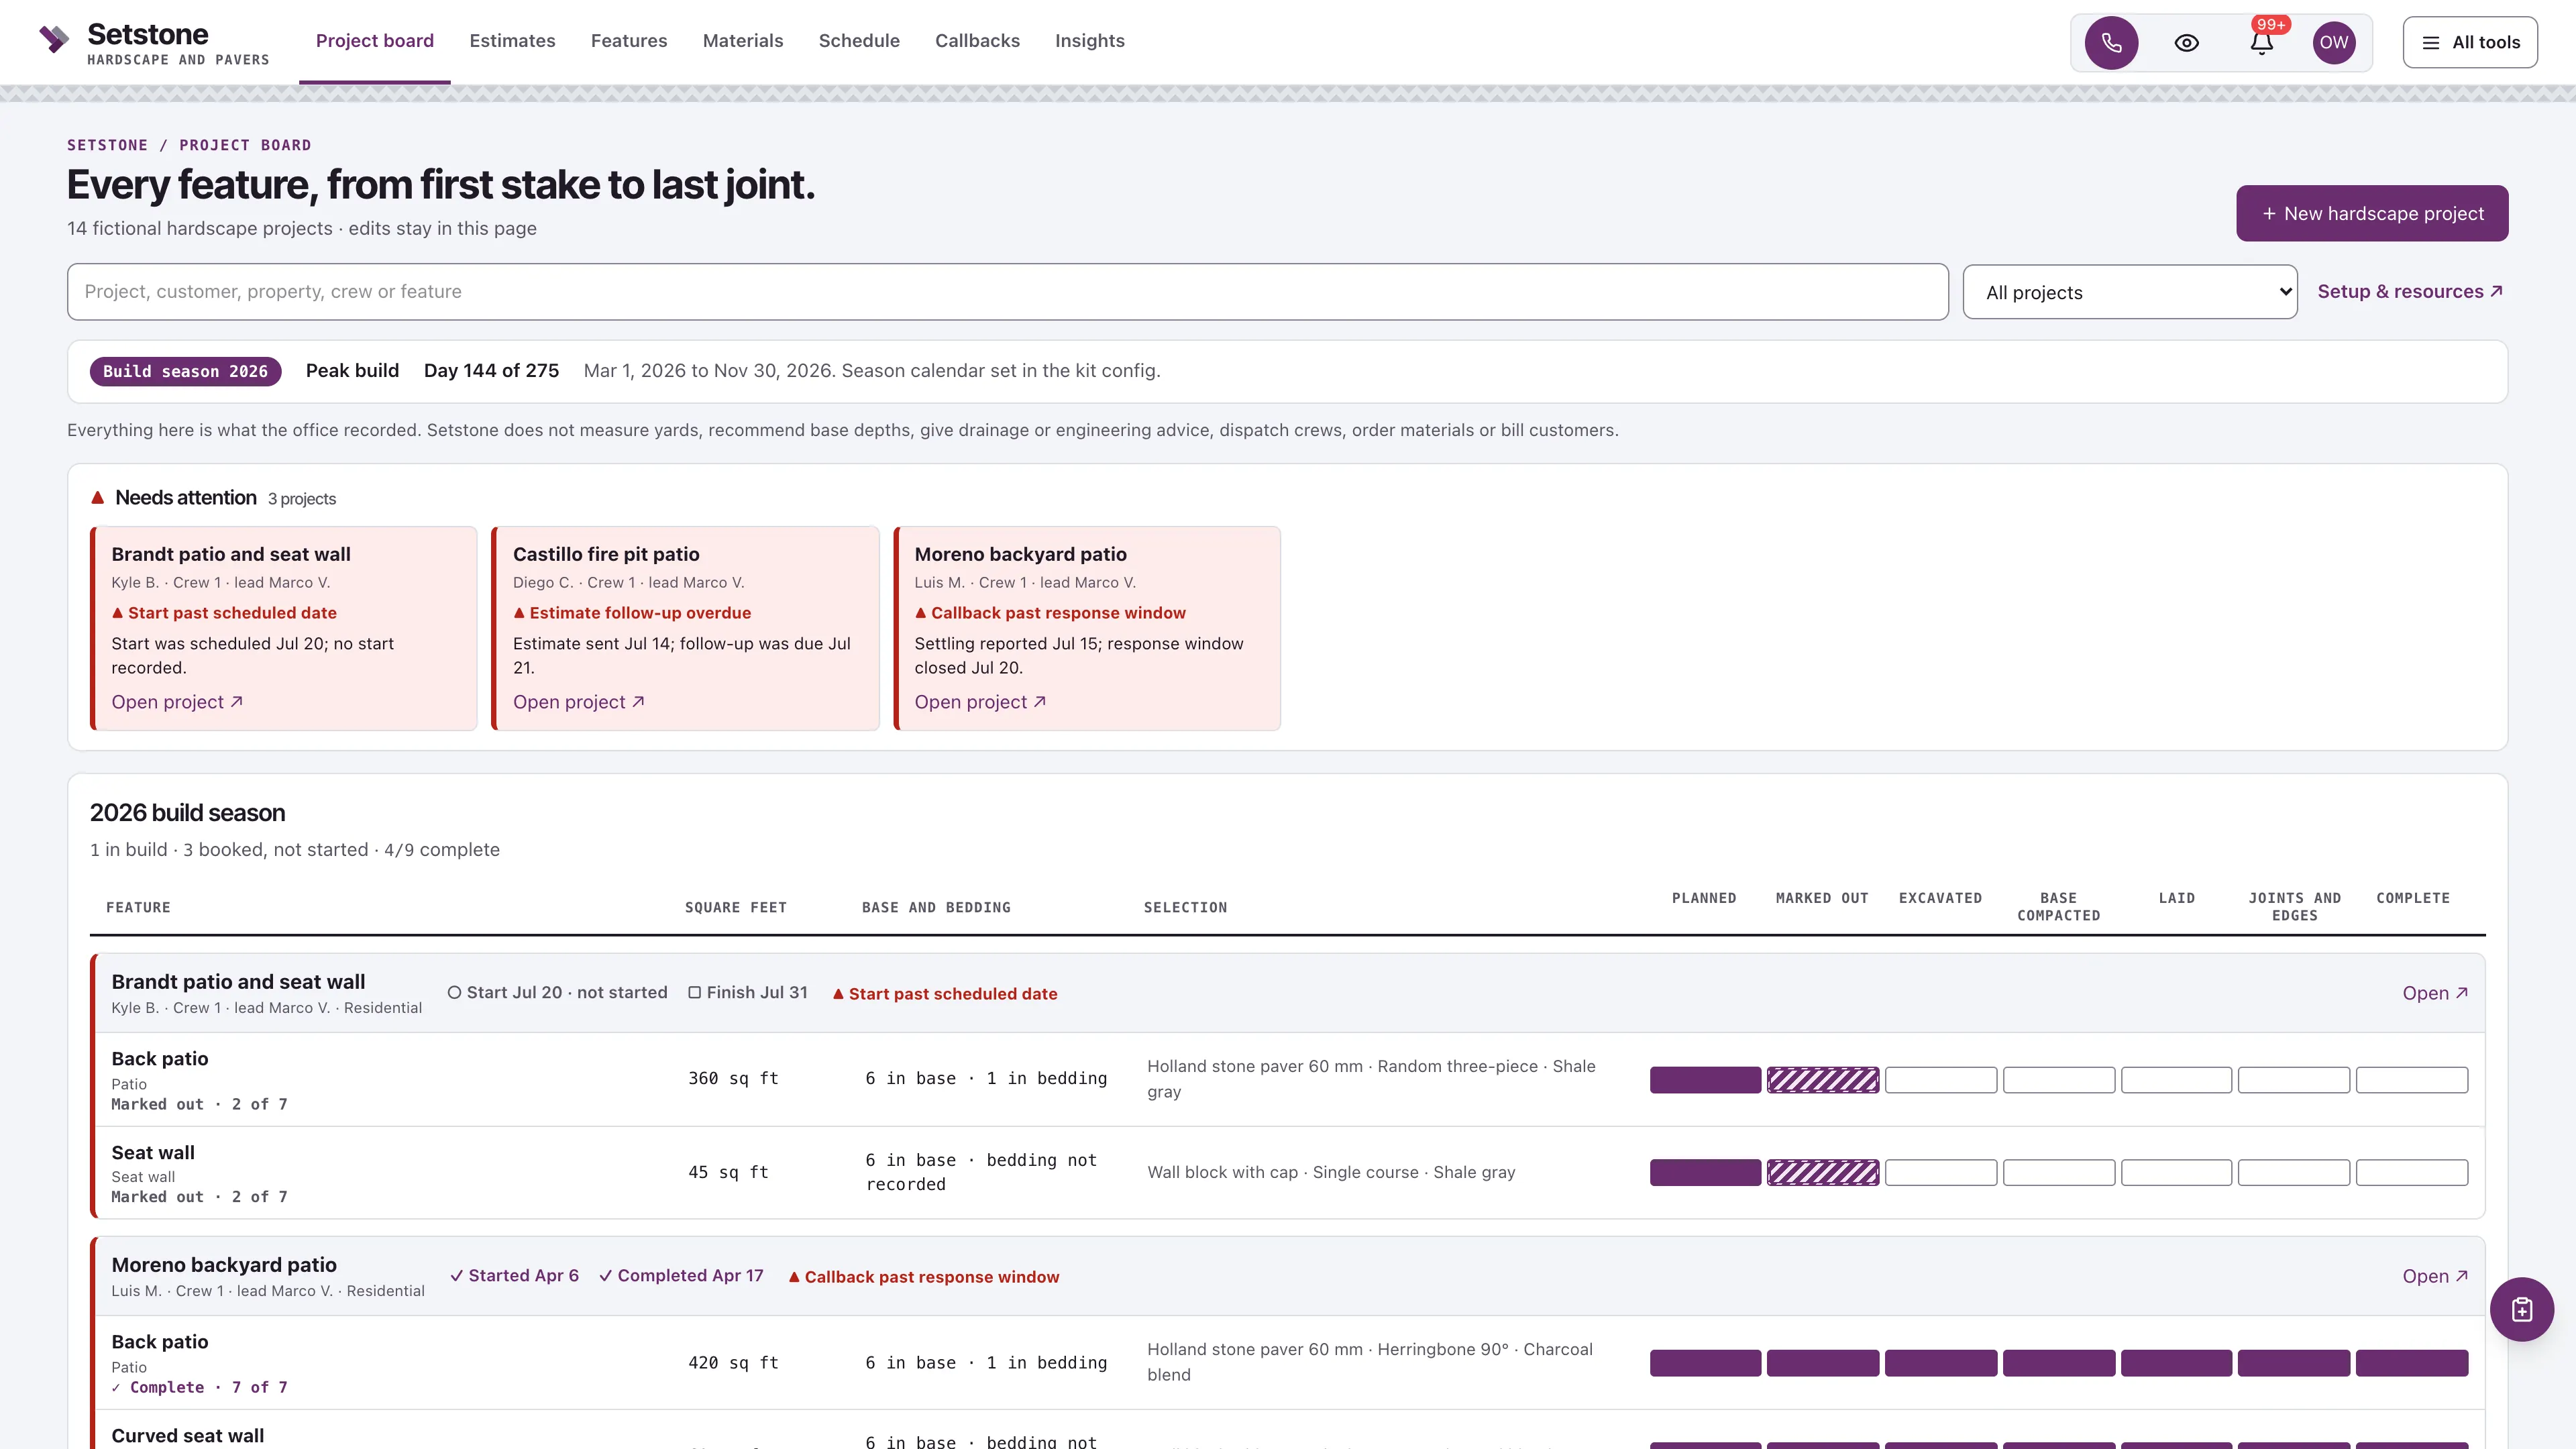Image resolution: width=2576 pixels, height=1449 pixels.
Task: Click the Finish Jul 31 label
Action: (x=748, y=993)
